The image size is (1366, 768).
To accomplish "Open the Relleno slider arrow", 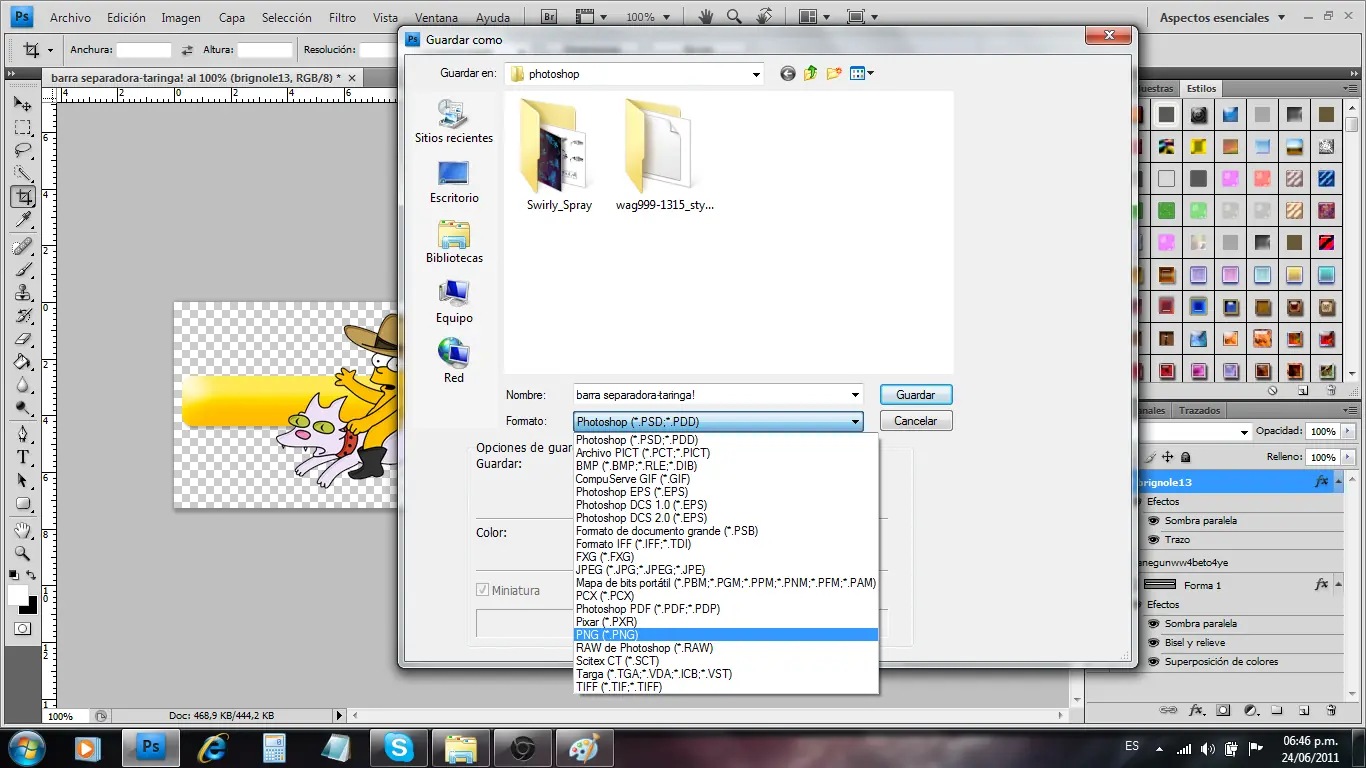I will pos(1348,457).
